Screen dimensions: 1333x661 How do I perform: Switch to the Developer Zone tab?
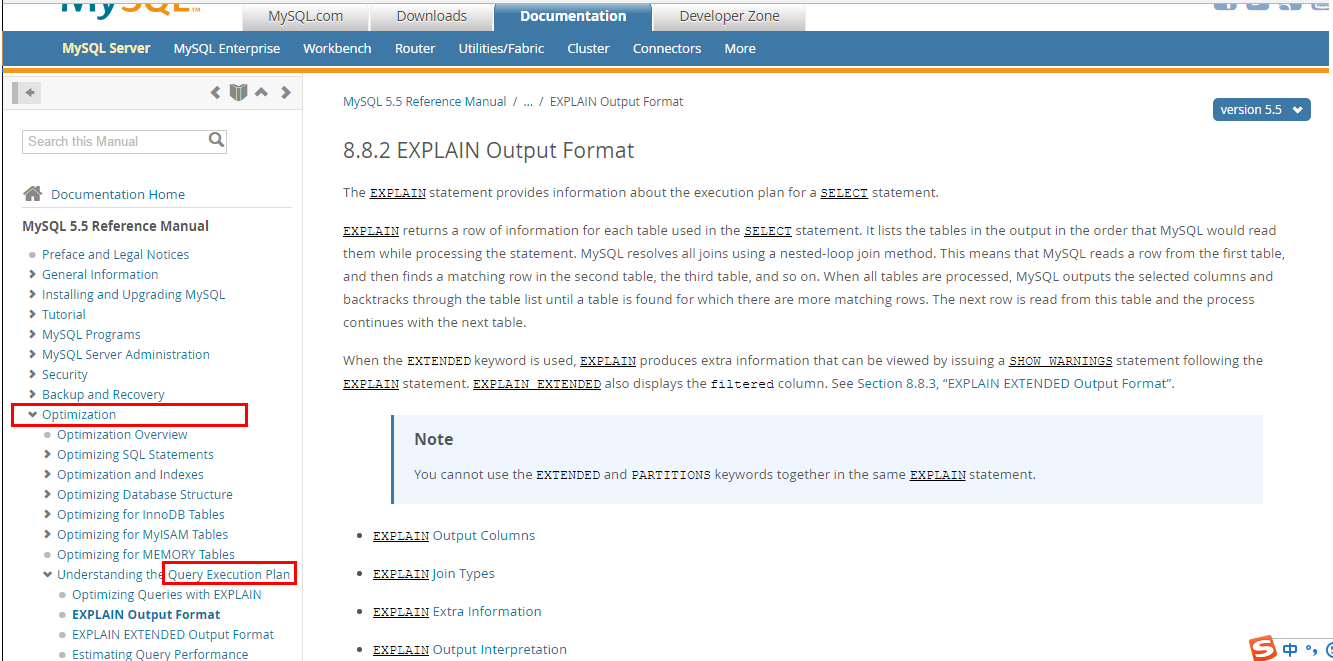pyautogui.click(x=729, y=16)
